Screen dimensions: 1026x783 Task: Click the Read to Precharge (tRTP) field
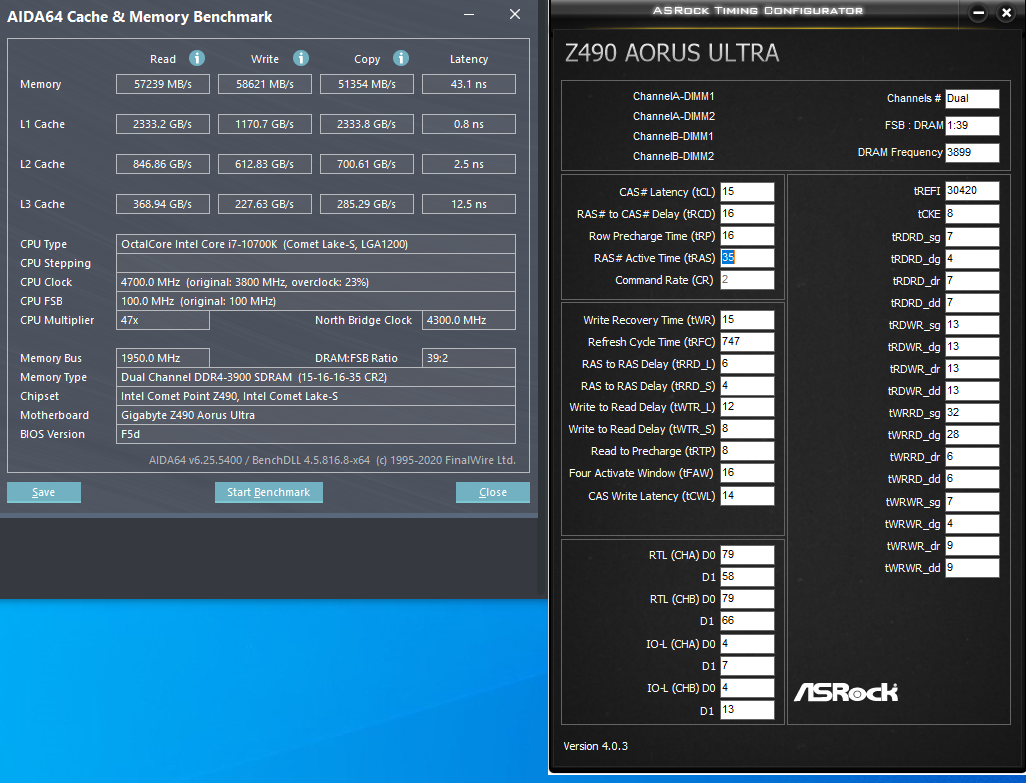point(747,451)
